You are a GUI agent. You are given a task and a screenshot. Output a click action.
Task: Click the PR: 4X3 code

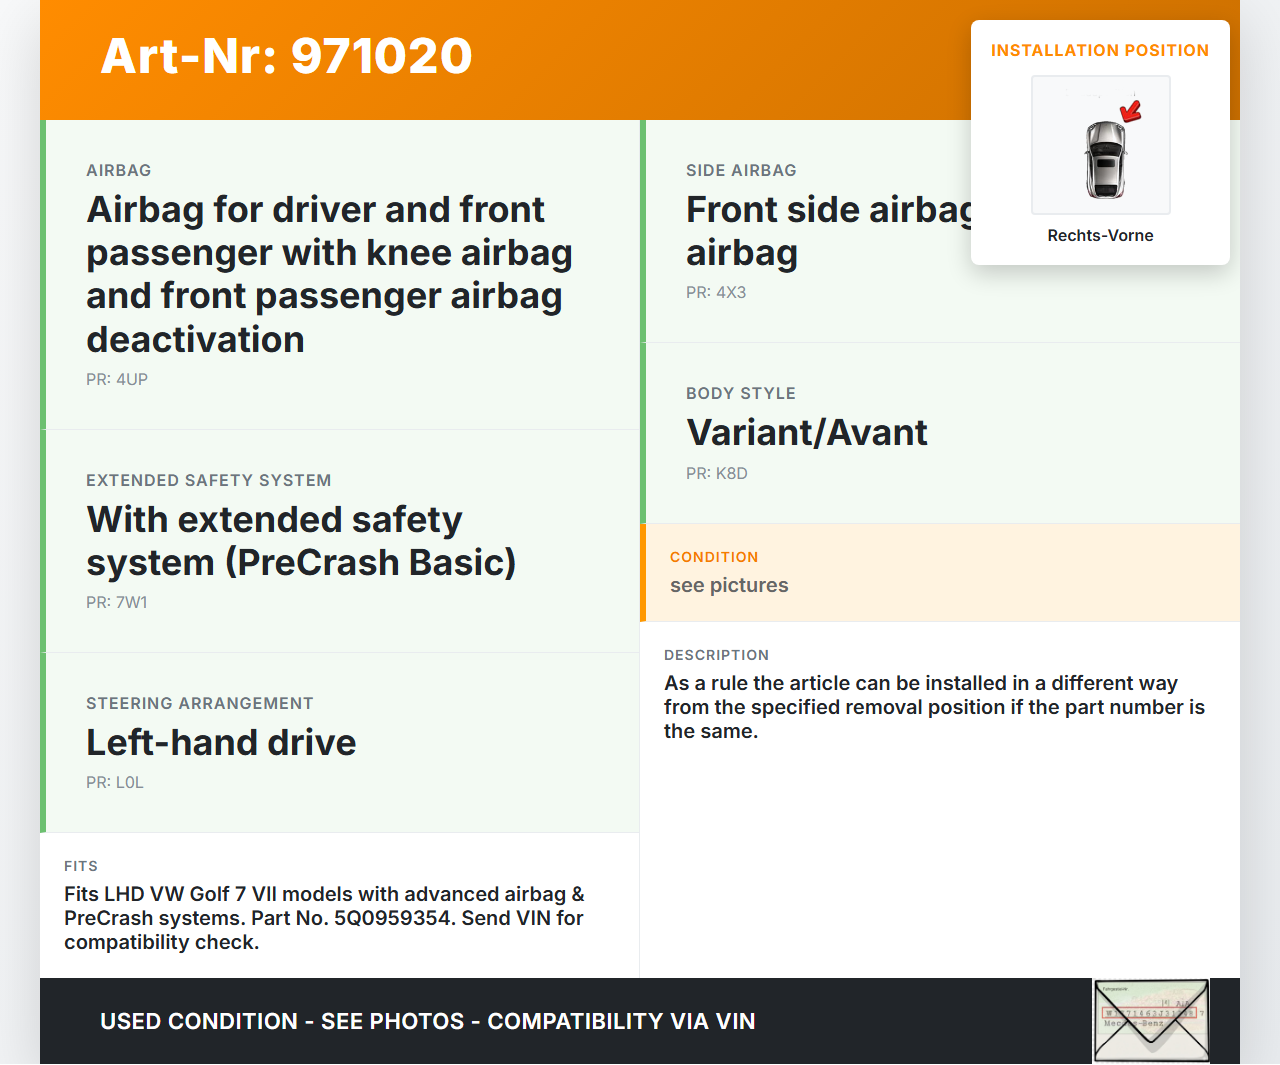pyautogui.click(x=716, y=293)
